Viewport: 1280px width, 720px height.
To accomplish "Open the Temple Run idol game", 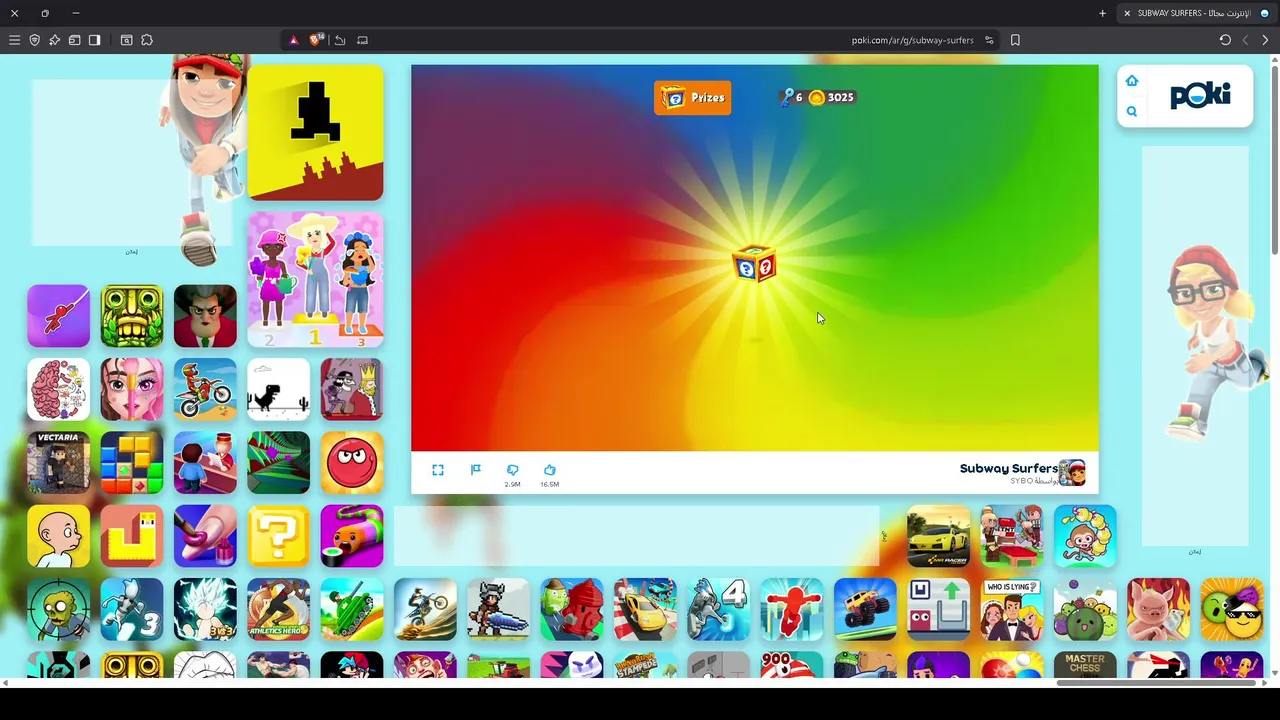I will point(132,316).
